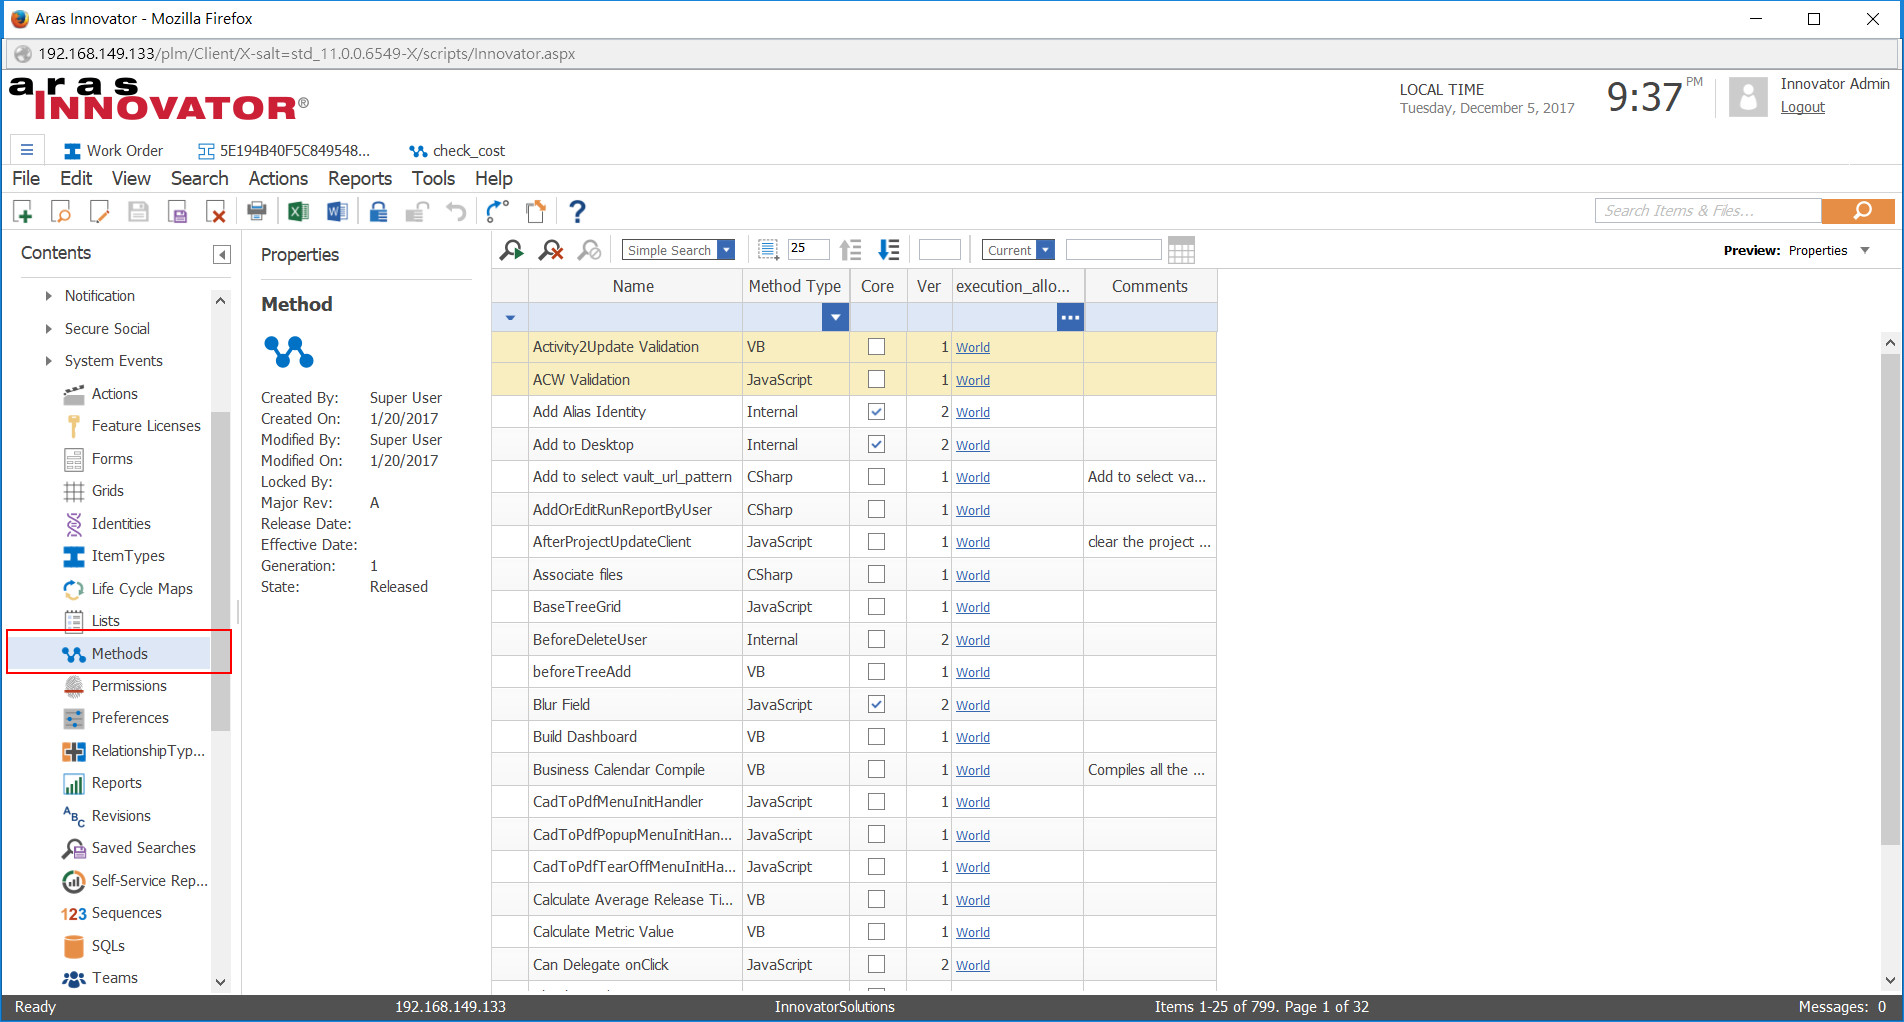1904x1022 pixels.
Task: Open the Edit menu
Action: (x=76, y=178)
